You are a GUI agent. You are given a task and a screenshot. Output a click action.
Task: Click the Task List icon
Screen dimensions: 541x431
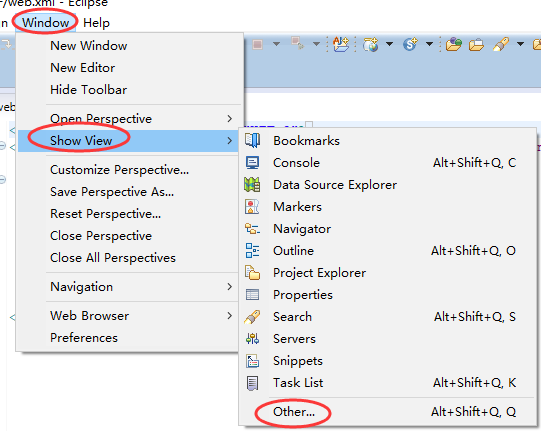[x=253, y=383]
